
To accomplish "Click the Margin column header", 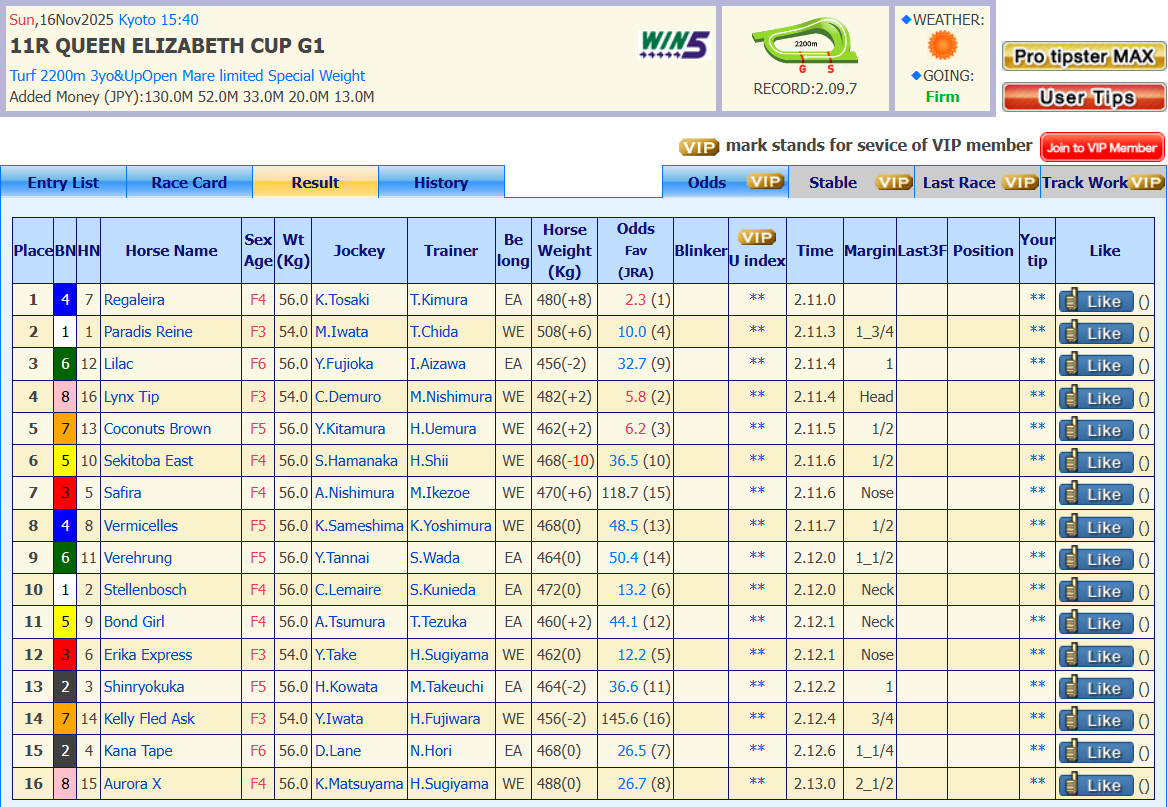I will 869,250.
